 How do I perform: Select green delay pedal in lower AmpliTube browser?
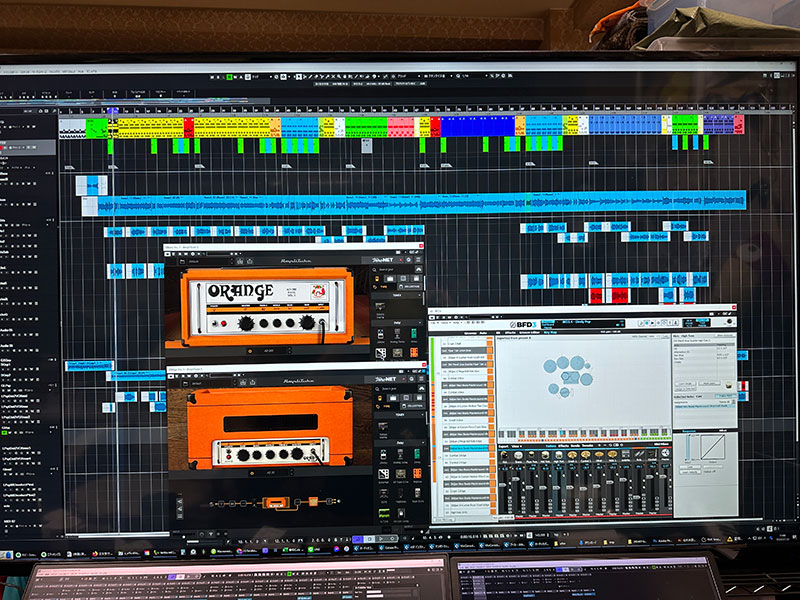point(417,454)
